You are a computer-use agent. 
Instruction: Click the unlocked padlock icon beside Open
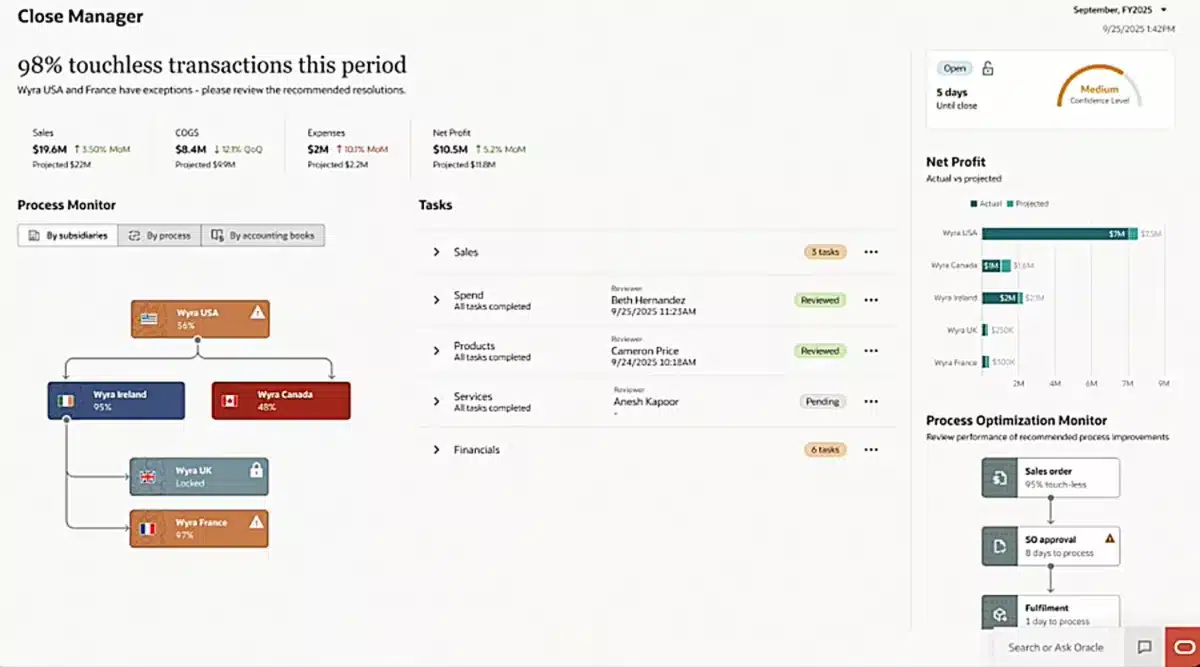click(988, 69)
